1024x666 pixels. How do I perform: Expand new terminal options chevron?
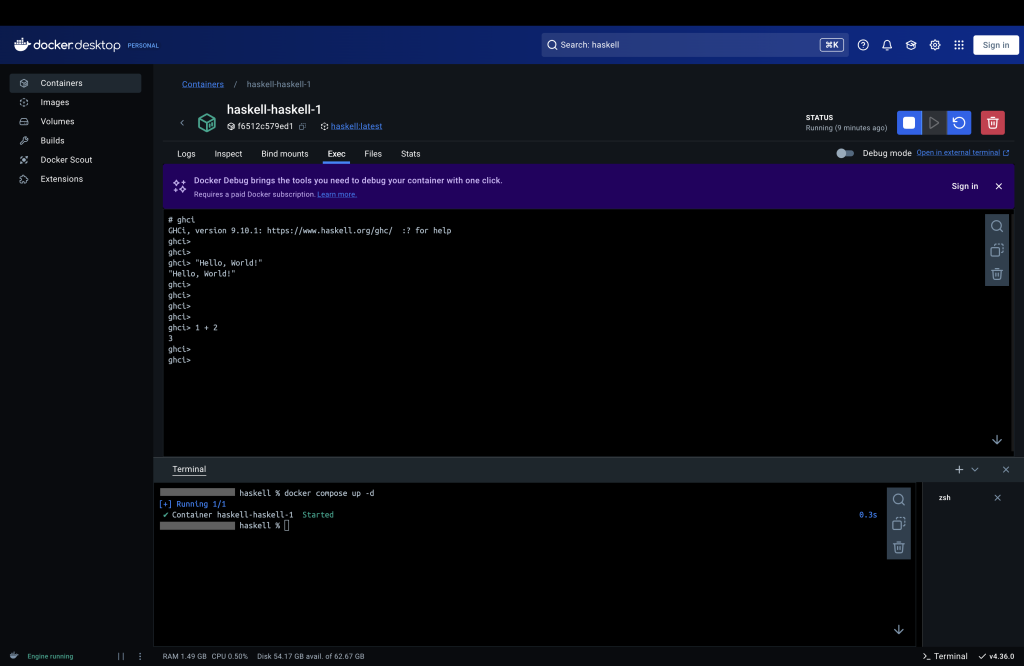tap(975, 469)
